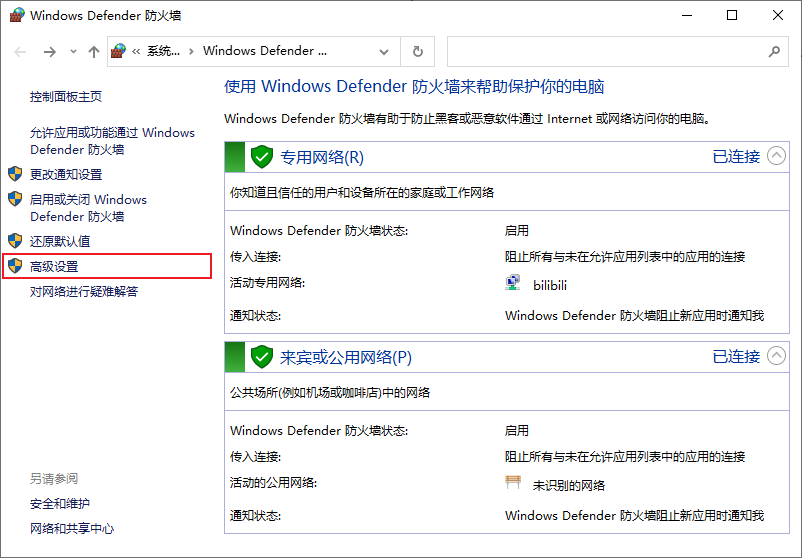
Task: Click the shield icon beside 高级设置
Action: click(15, 266)
